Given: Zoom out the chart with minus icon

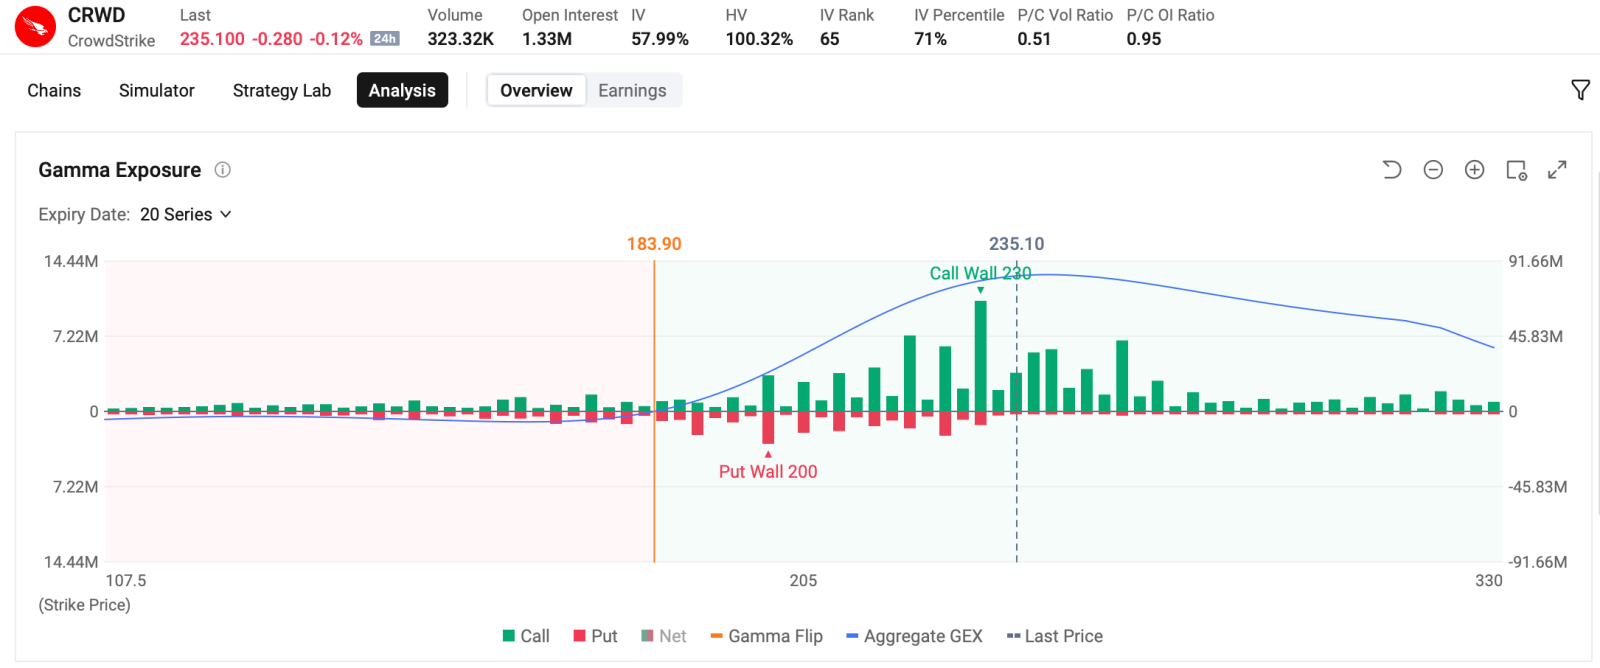Looking at the screenshot, I should tap(1433, 170).
